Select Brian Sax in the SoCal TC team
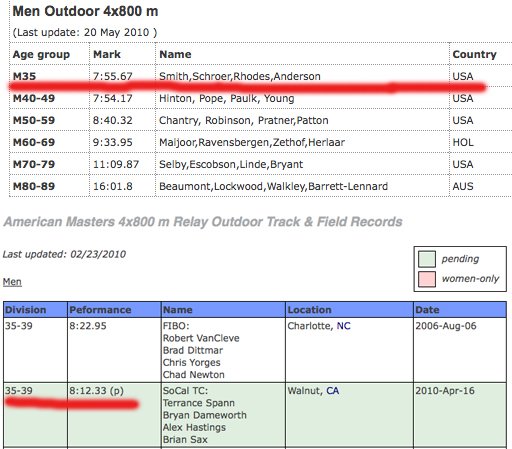 coord(185,439)
